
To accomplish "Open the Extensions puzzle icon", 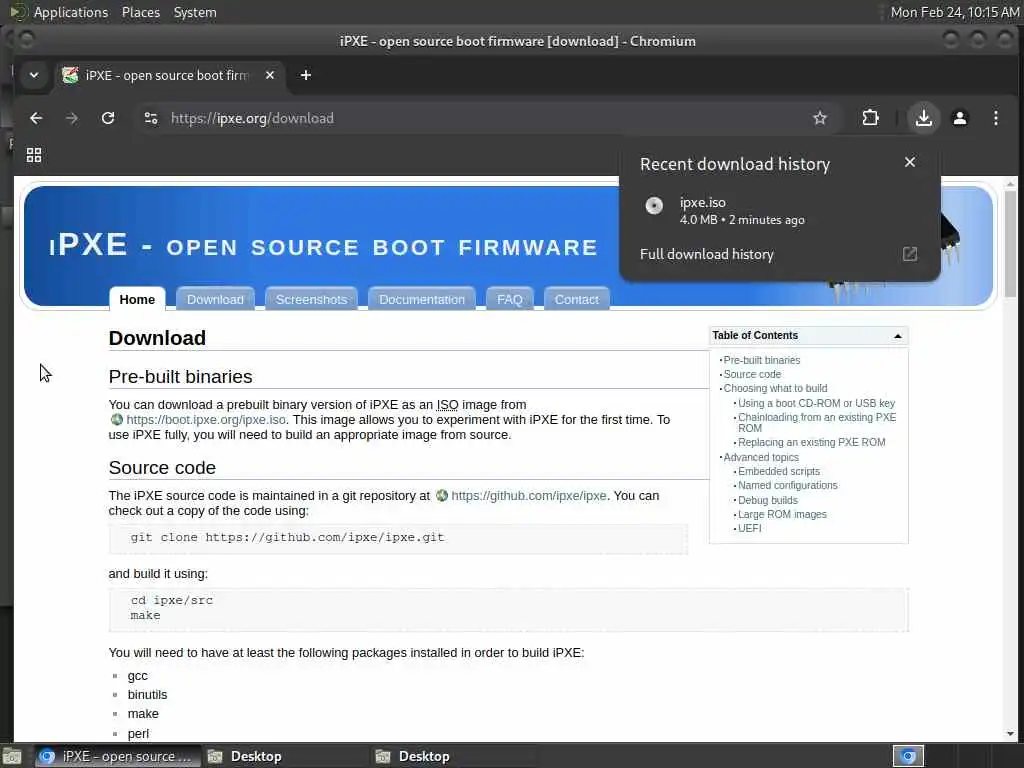I will click(x=871, y=118).
